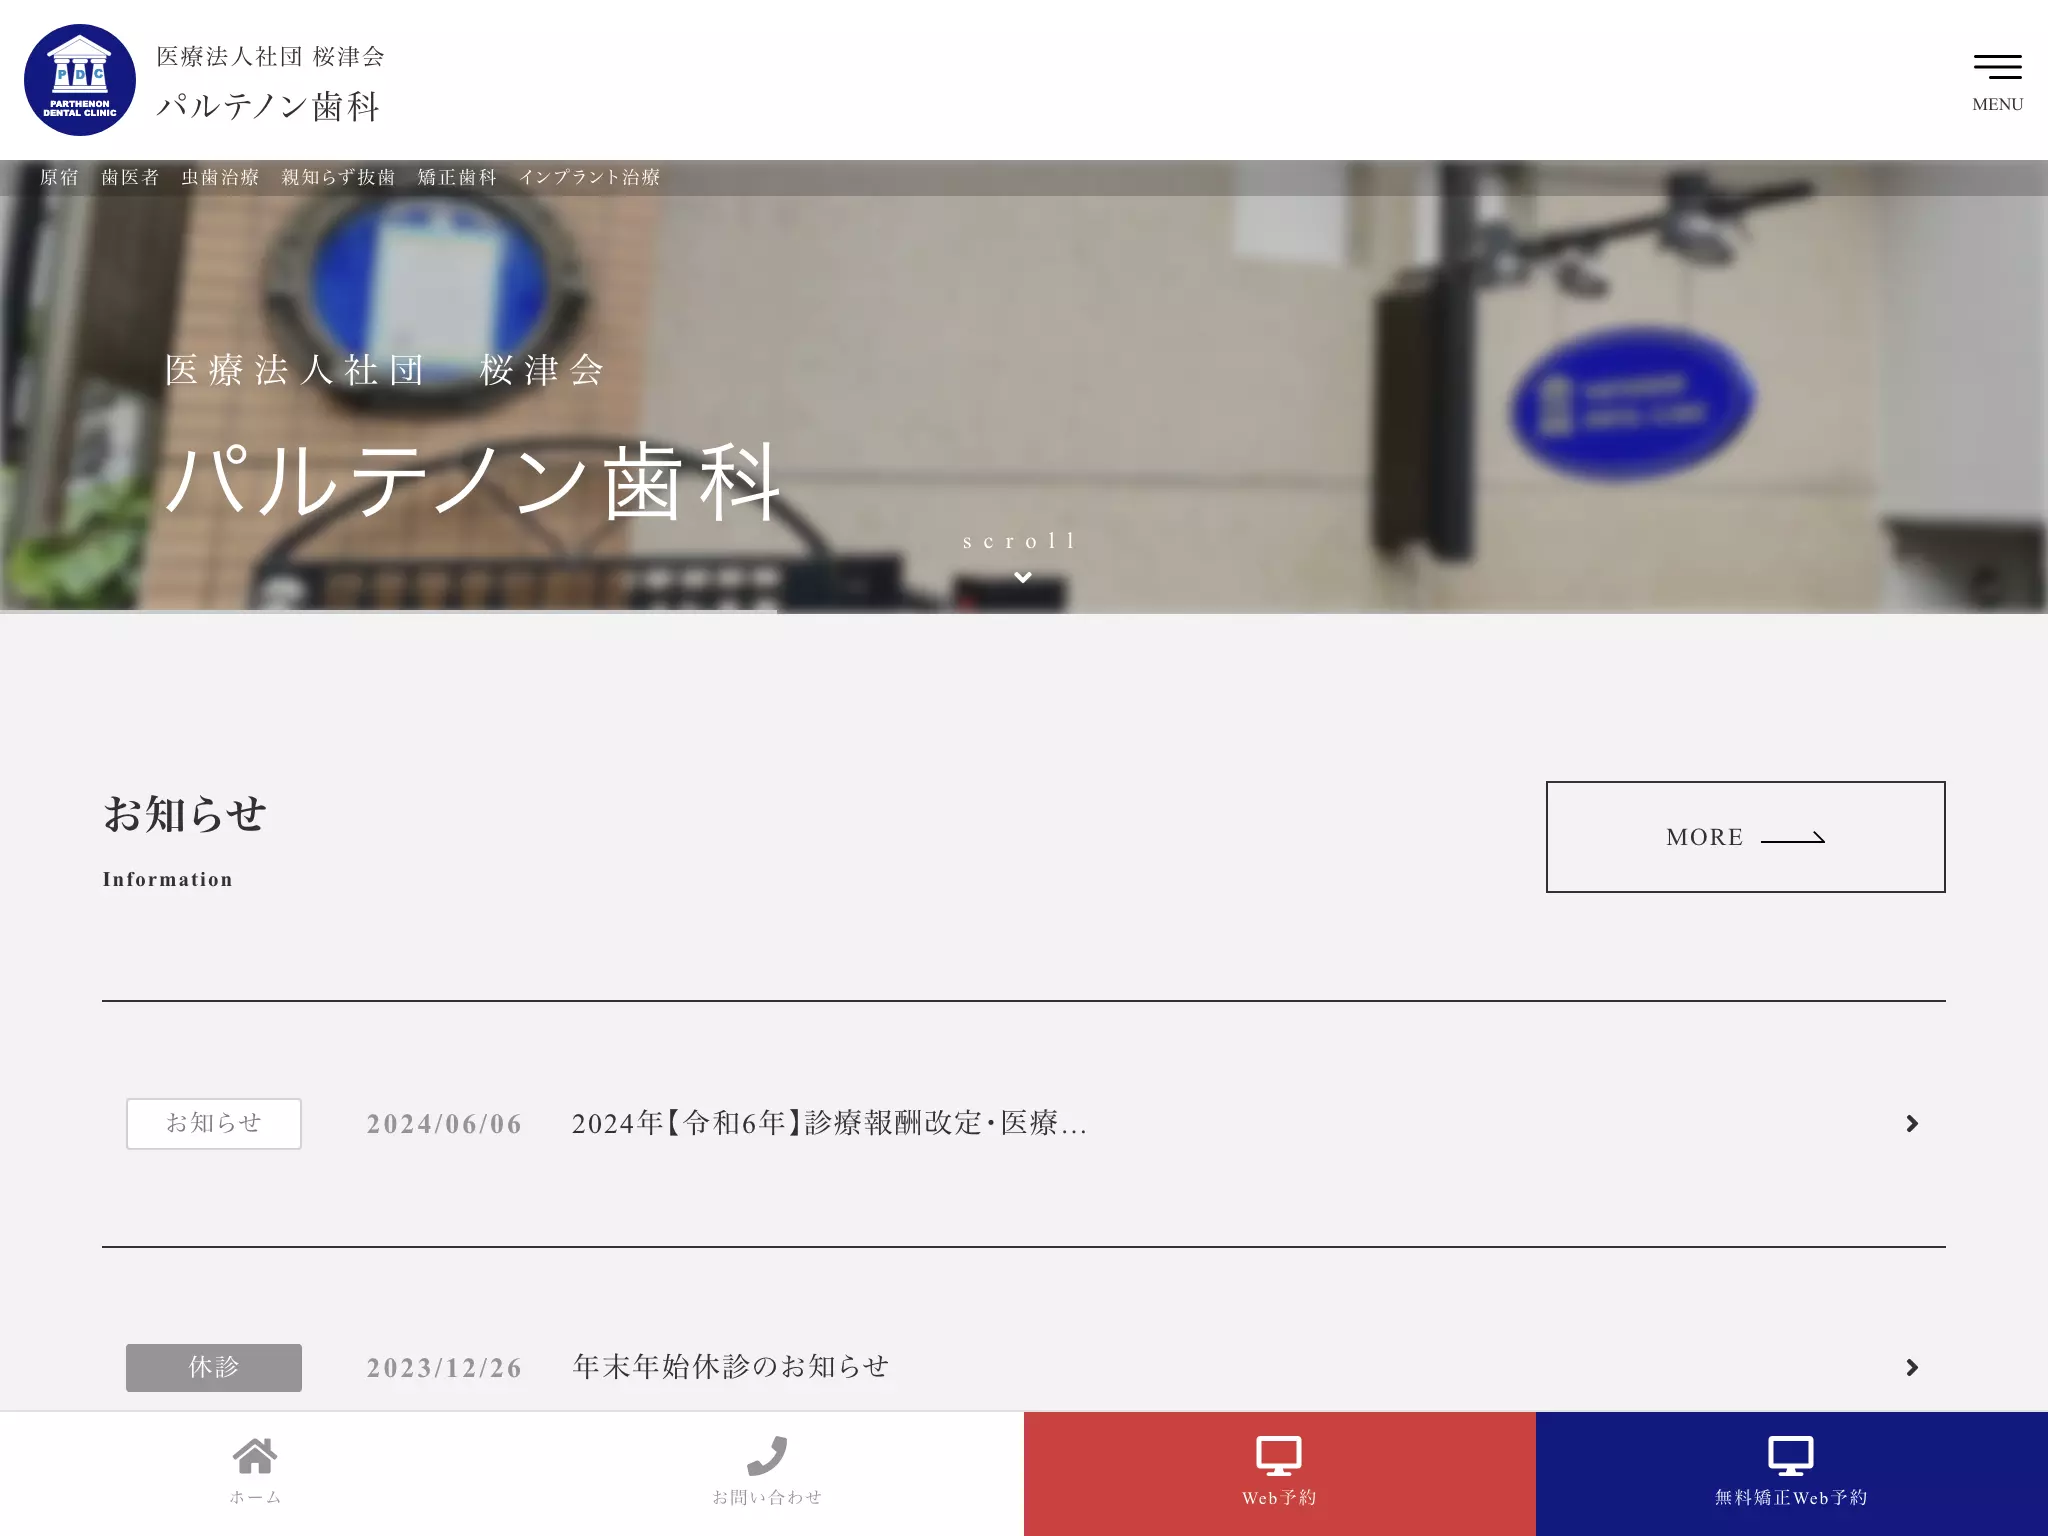
Task: Click the monitor icon on red Web予約
Action: click(x=1279, y=1456)
